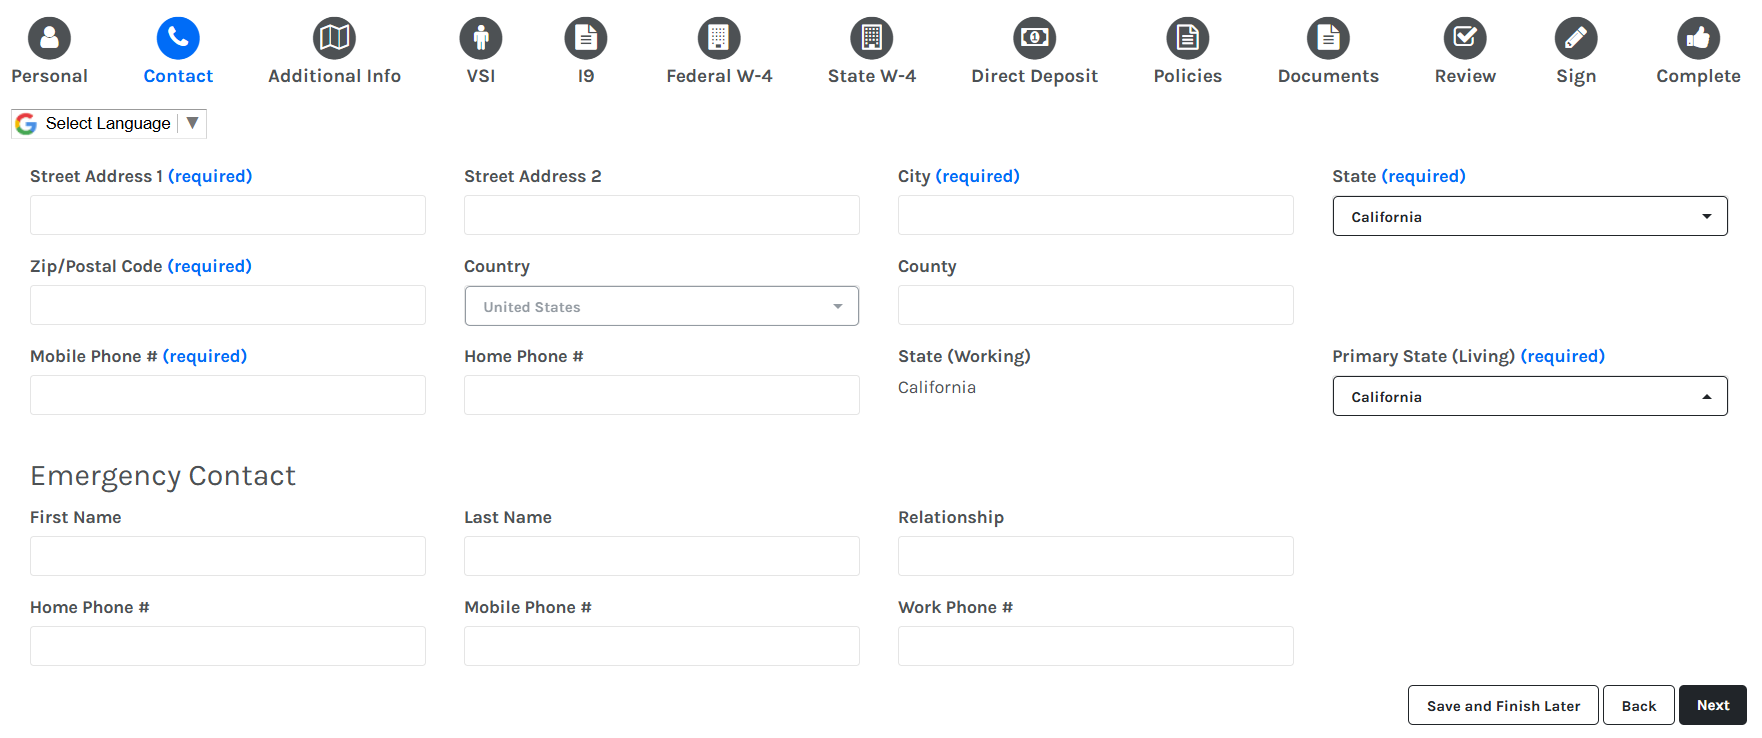
Task: Focus the Emergency Contact First Name field
Action: tap(228, 556)
